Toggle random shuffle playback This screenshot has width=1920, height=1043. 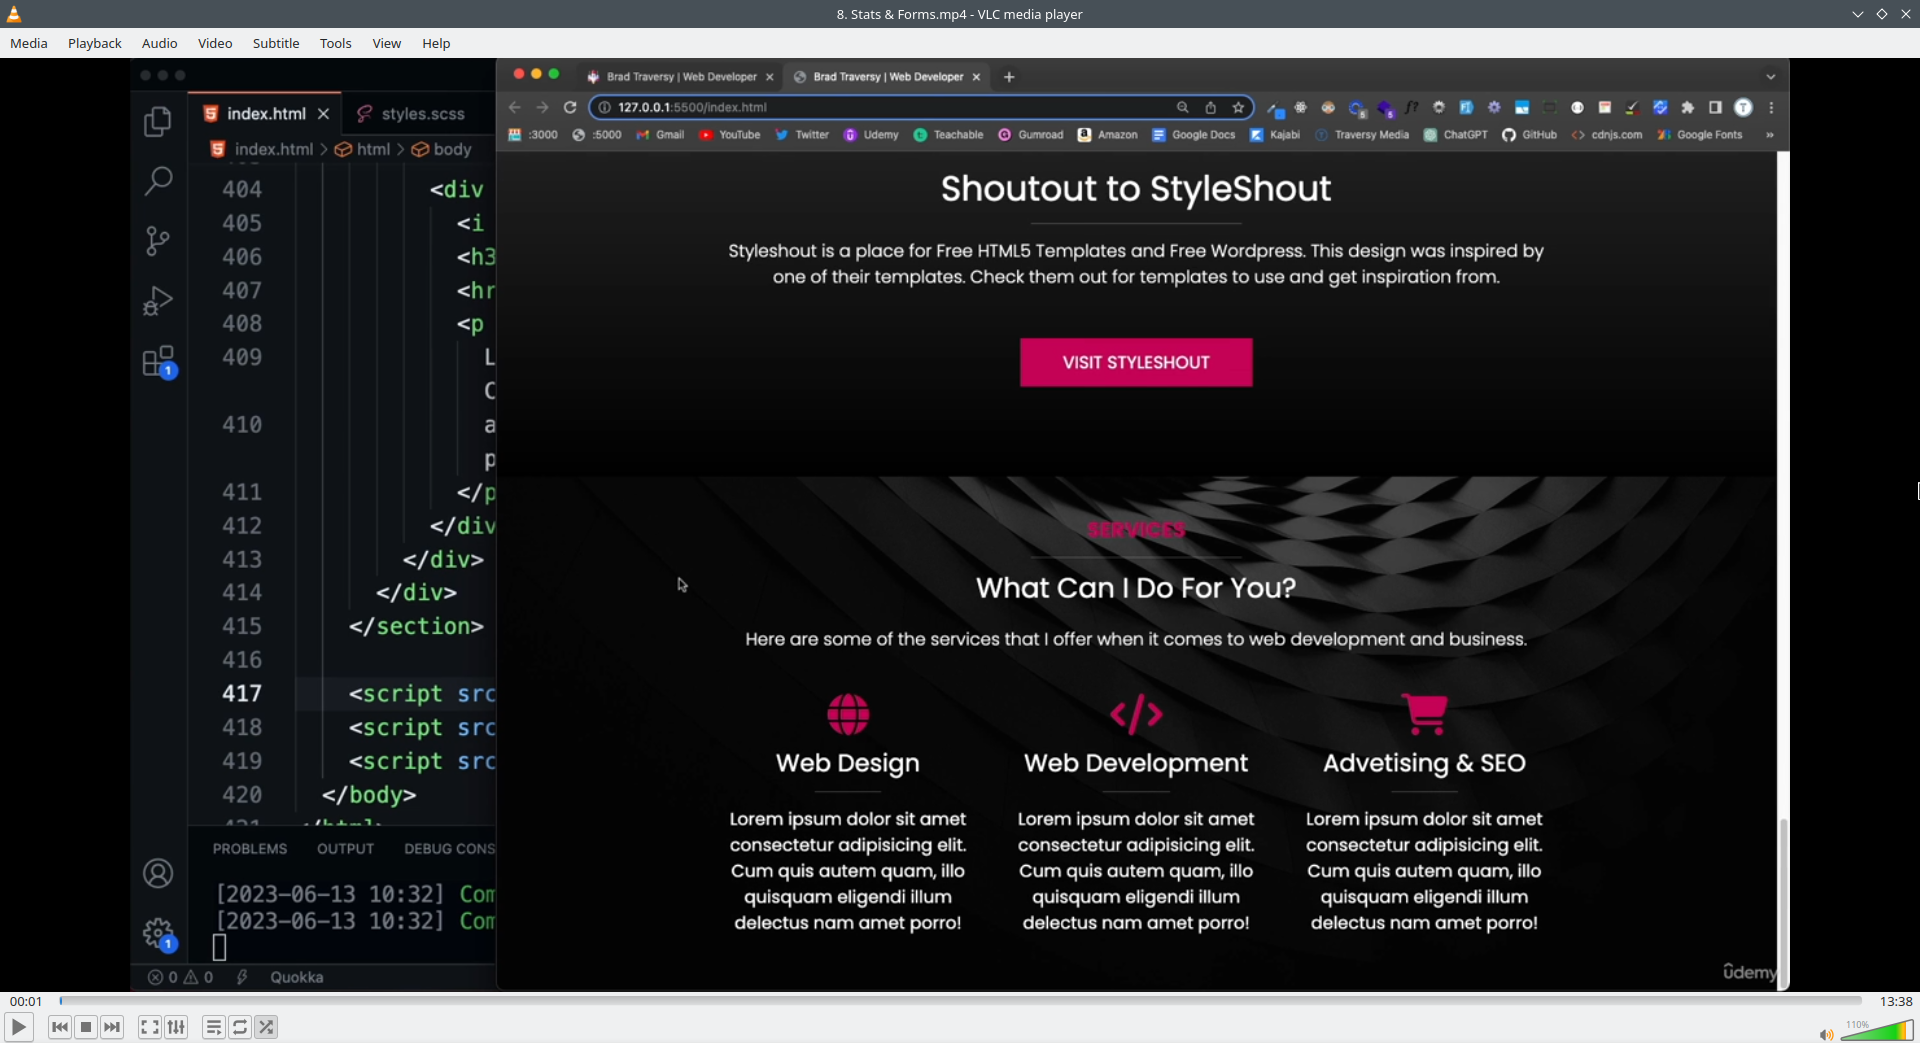(266, 1027)
